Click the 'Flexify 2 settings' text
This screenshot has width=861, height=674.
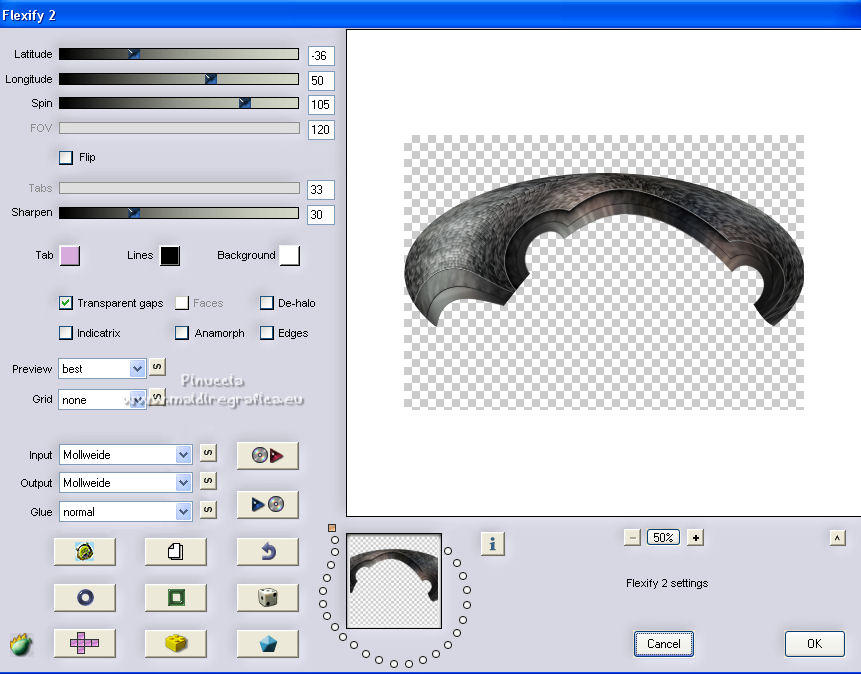point(667,583)
